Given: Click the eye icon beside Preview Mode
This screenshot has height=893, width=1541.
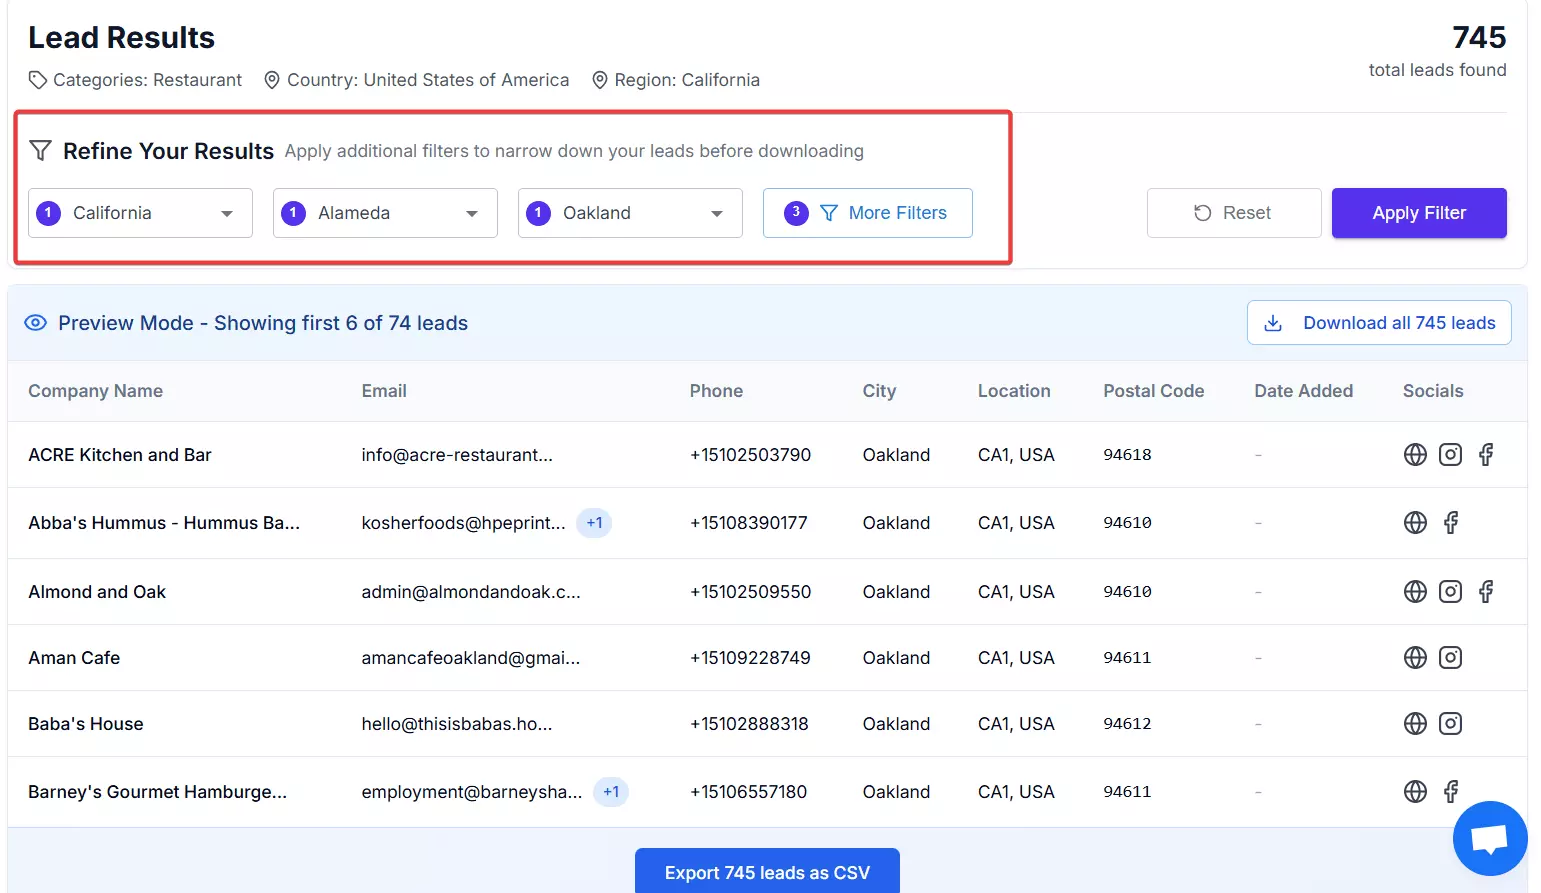Looking at the screenshot, I should coord(36,323).
